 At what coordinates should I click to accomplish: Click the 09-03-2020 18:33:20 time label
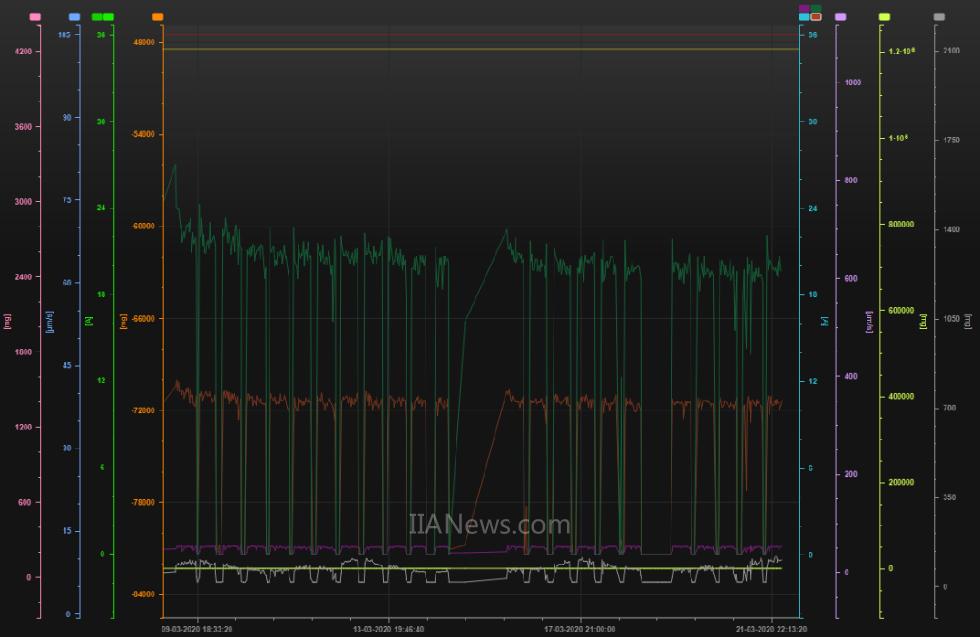tap(197, 630)
